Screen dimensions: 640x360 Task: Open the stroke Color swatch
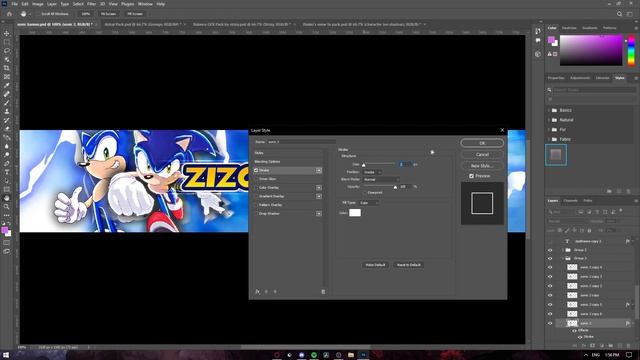(355, 213)
